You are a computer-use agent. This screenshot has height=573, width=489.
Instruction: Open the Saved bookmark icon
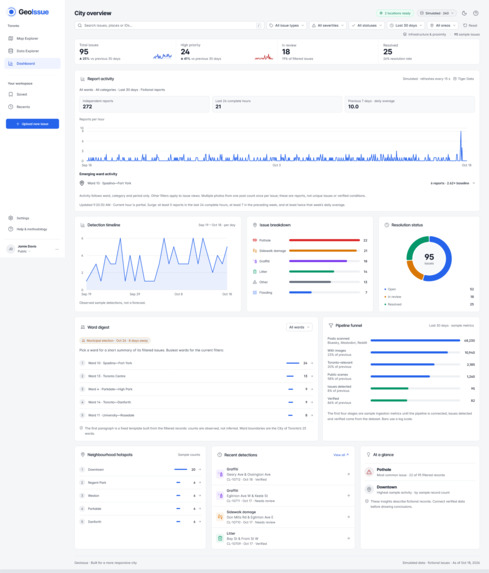11,94
